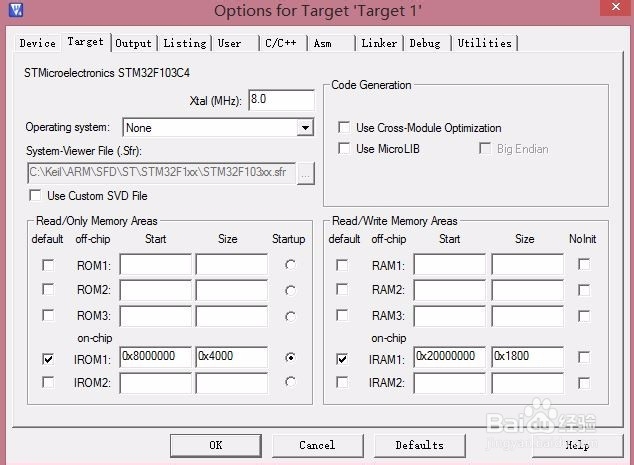This screenshot has height=465, width=634.
Task: Click the Keil uVision title bar icon
Action: pyautogui.click(x=15, y=9)
